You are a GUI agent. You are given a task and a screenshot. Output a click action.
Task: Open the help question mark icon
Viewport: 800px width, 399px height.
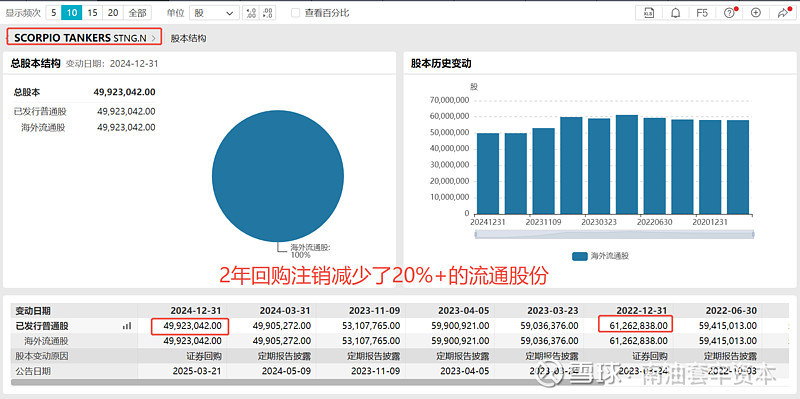pos(729,13)
